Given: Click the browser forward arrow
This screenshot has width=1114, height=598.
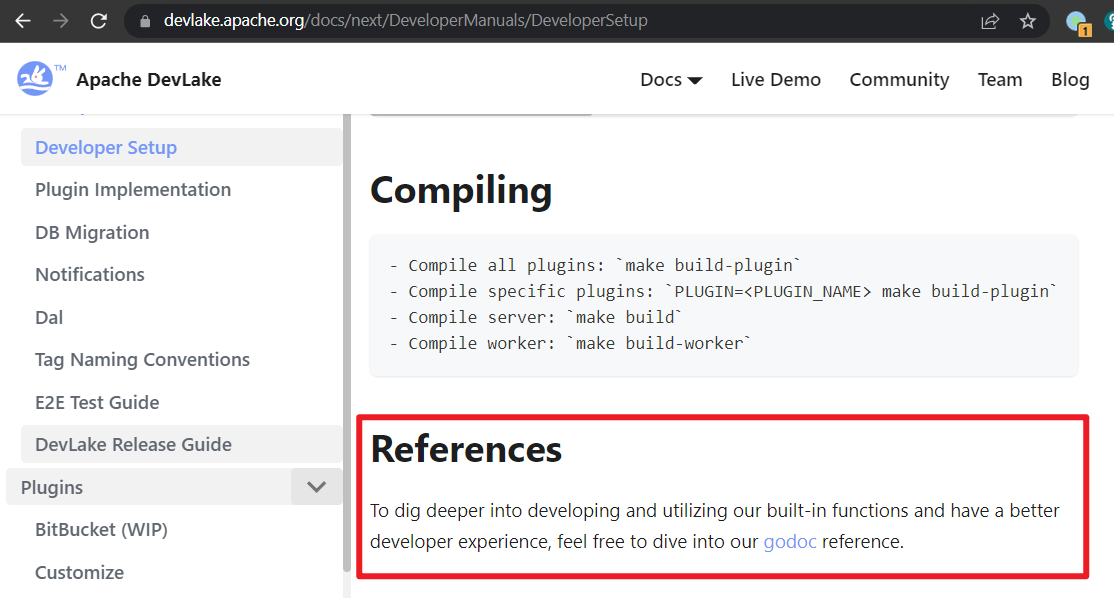Looking at the screenshot, I should tap(60, 21).
